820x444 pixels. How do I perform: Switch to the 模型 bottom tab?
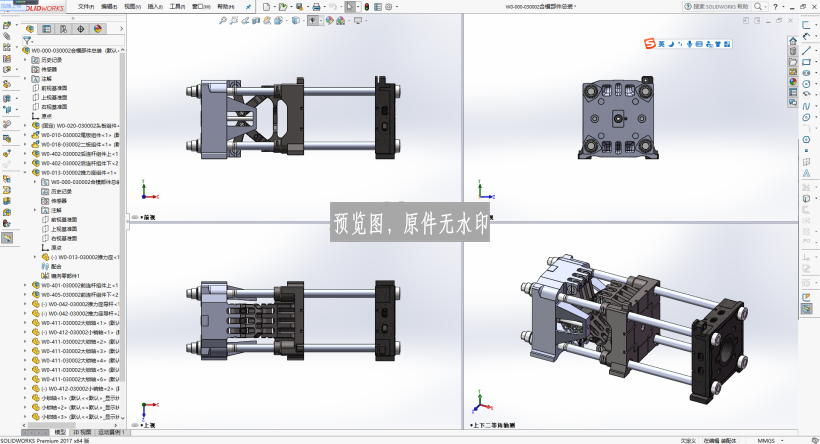click(x=60, y=432)
